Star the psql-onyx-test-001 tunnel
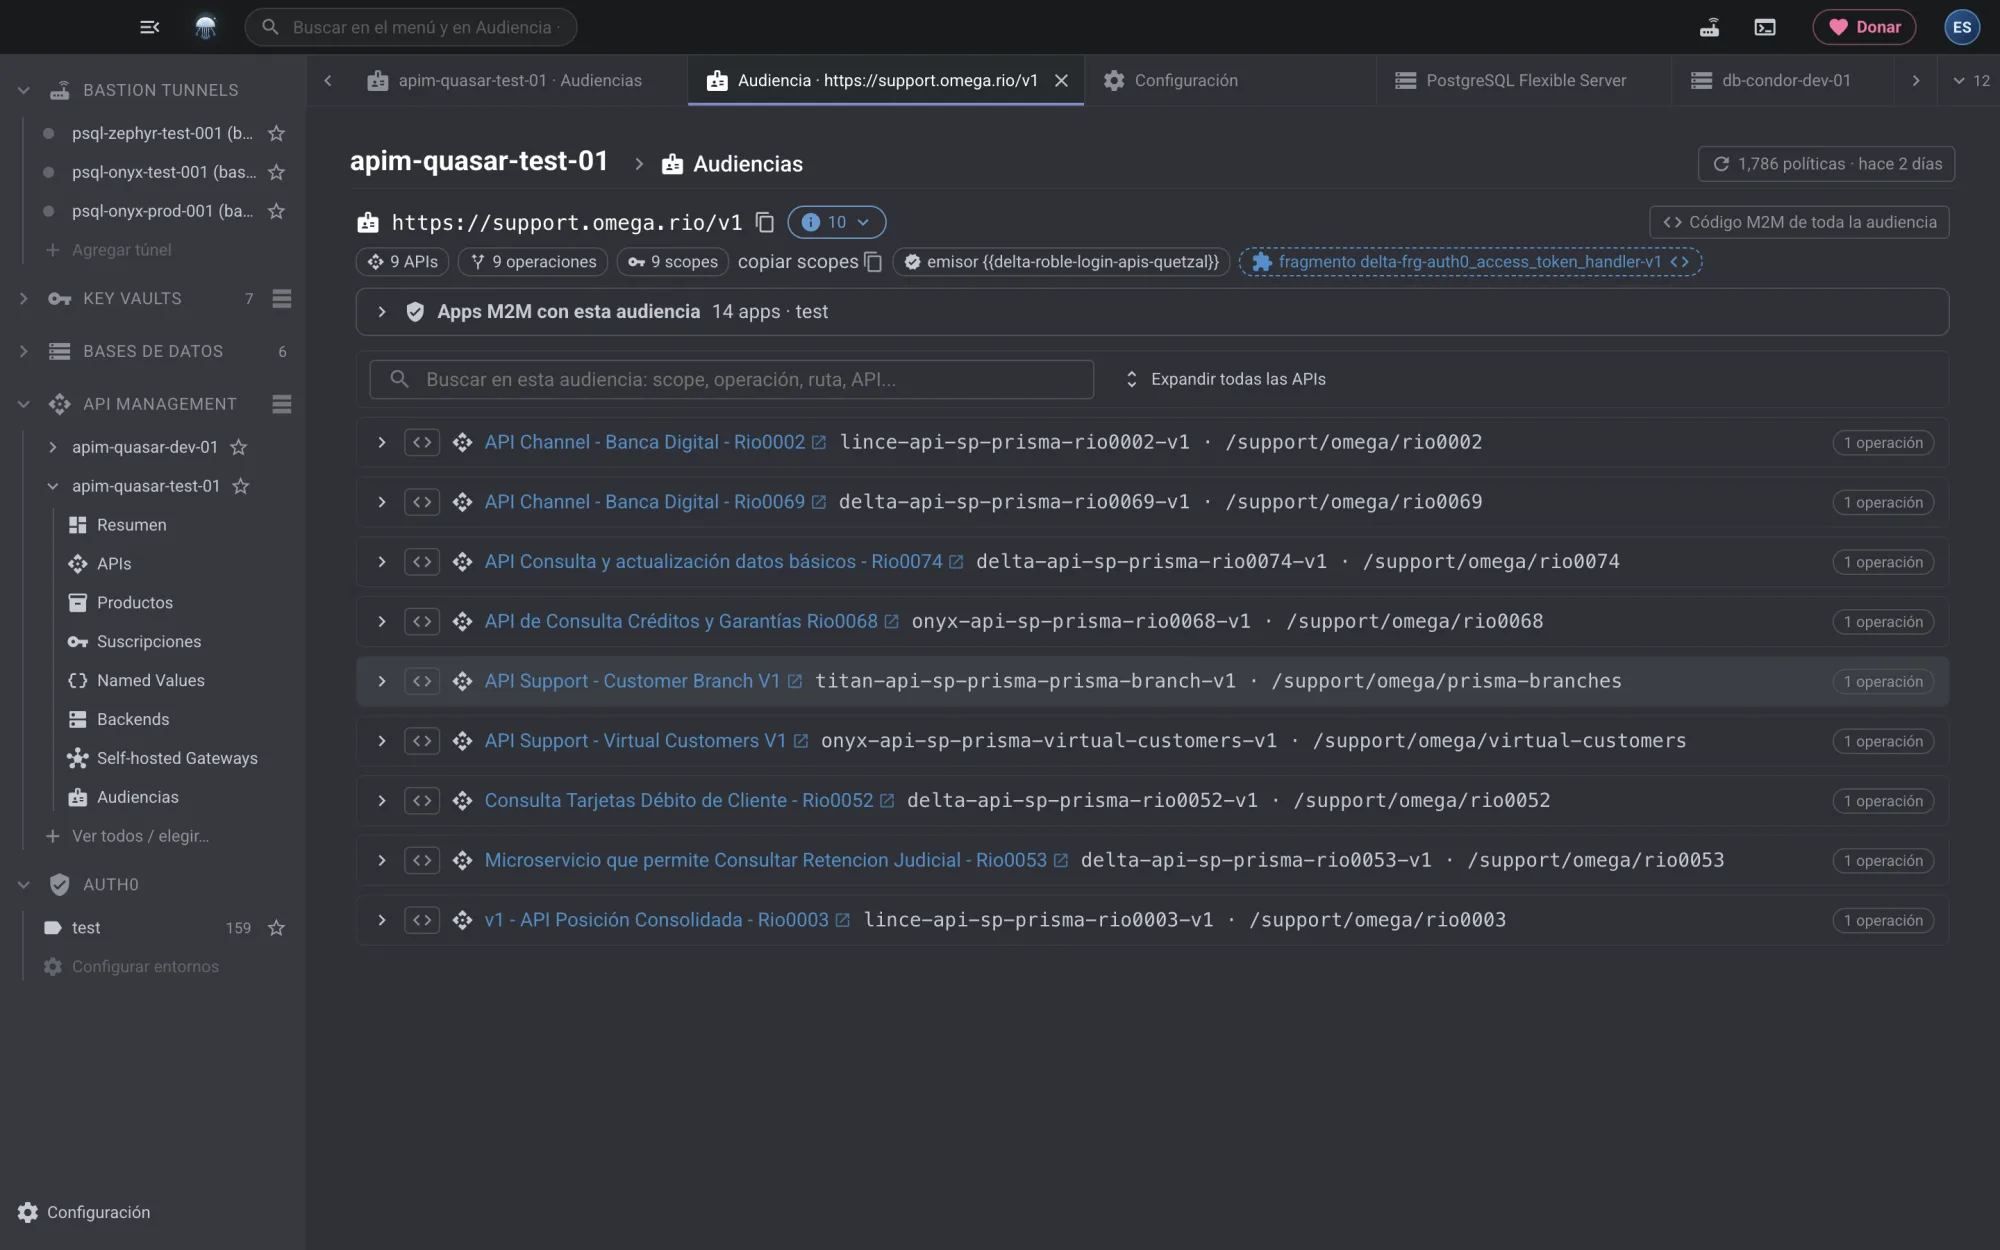 click(x=277, y=172)
